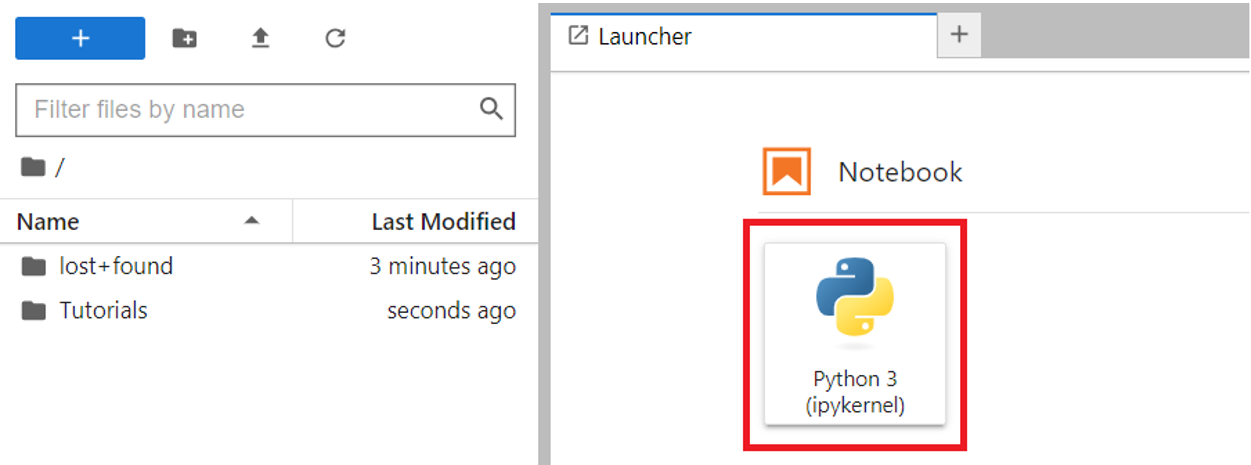Click the 'seconds ago' modified time

coord(451,310)
